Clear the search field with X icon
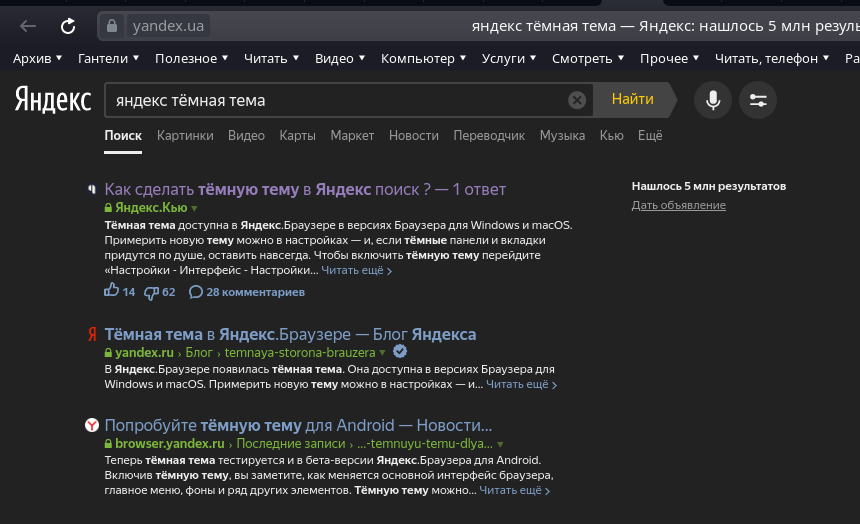Screen dimensions: 860x524 coord(577,100)
